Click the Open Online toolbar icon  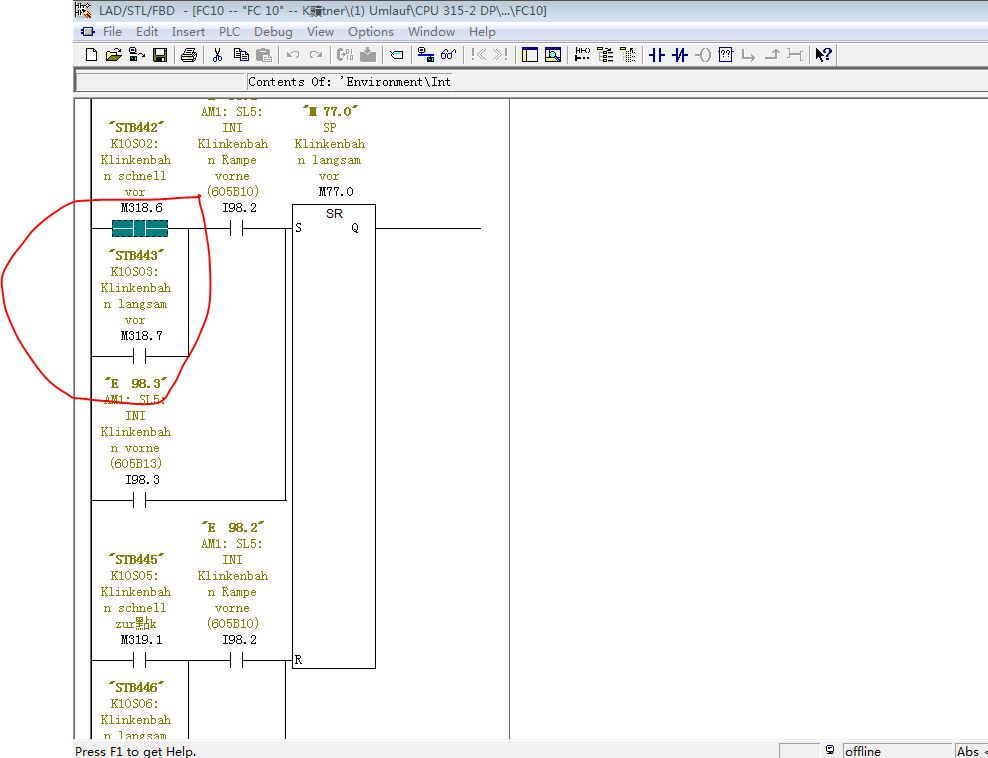(x=137, y=55)
